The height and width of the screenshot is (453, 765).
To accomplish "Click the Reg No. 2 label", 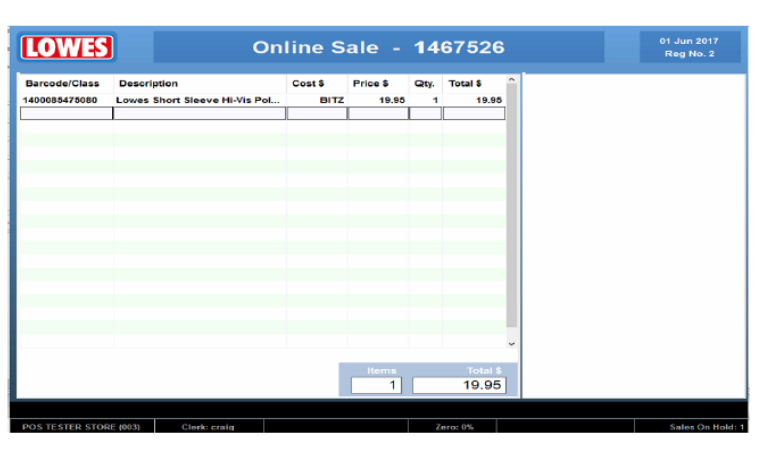I will tap(689, 54).
